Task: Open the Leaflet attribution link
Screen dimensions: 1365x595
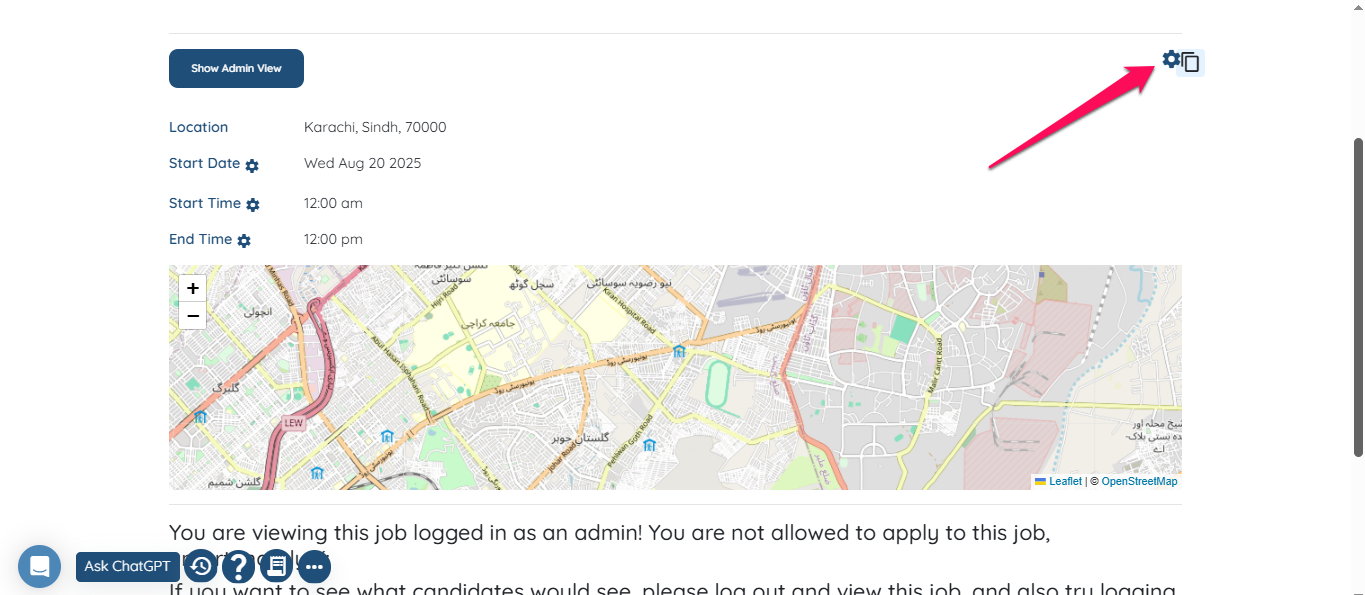Action: click(1065, 482)
